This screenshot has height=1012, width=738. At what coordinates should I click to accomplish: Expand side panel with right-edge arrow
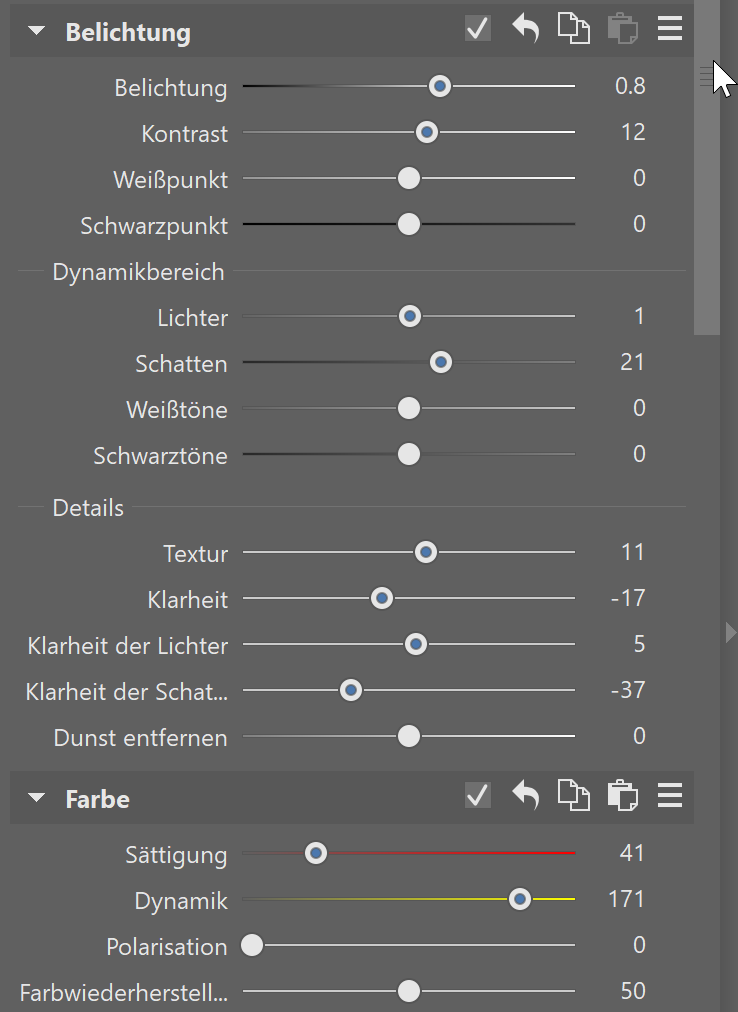click(x=730, y=632)
